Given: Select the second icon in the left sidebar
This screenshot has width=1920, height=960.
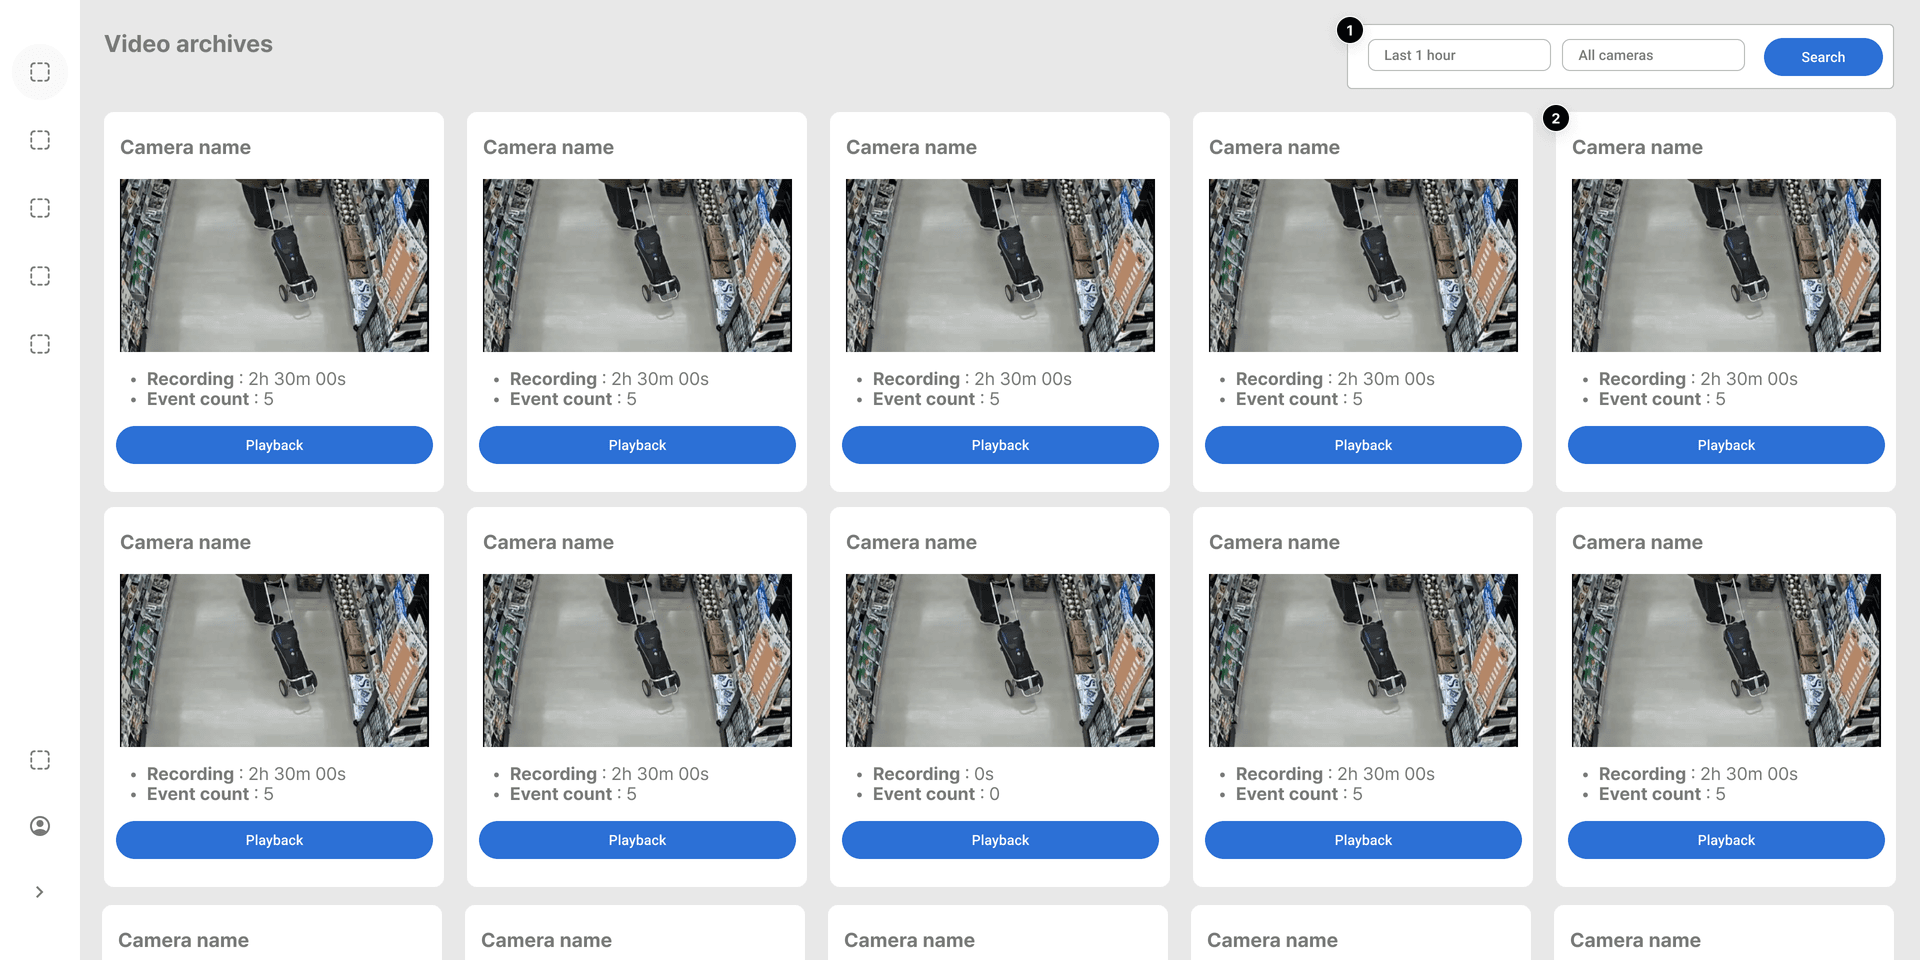Looking at the screenshot, I should 40,140.
